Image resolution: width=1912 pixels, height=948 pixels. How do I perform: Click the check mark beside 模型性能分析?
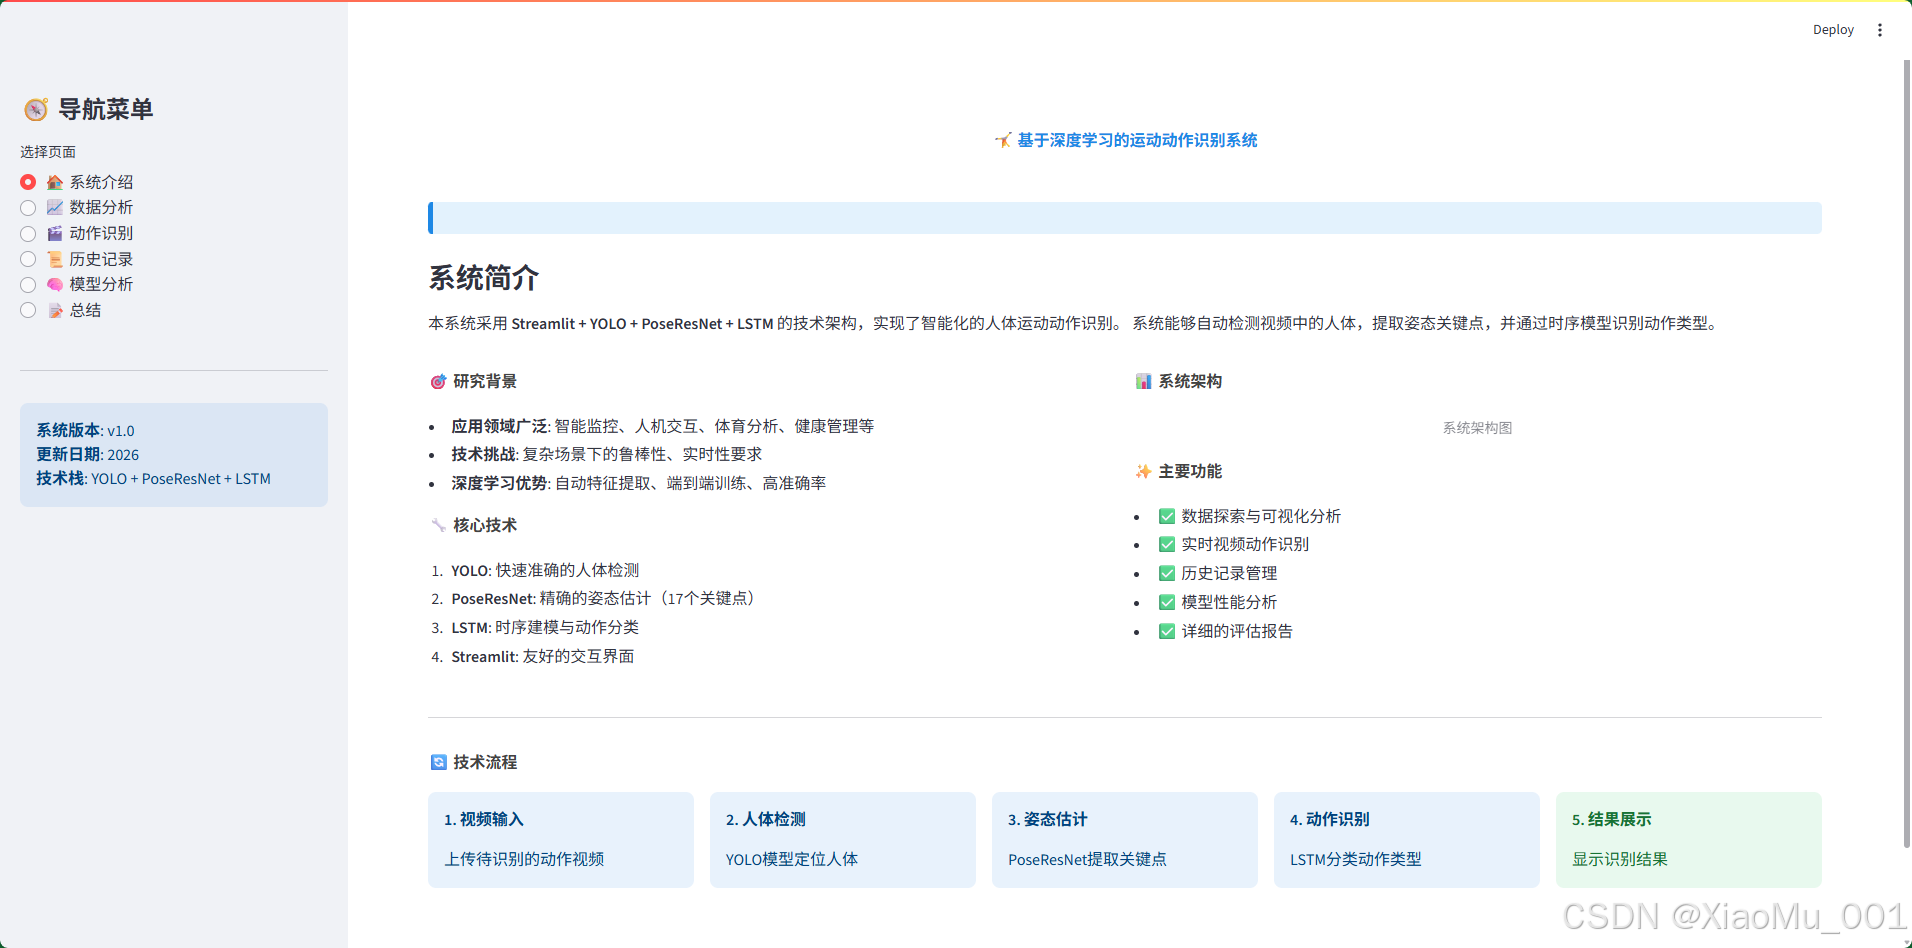pos(1166,602)
